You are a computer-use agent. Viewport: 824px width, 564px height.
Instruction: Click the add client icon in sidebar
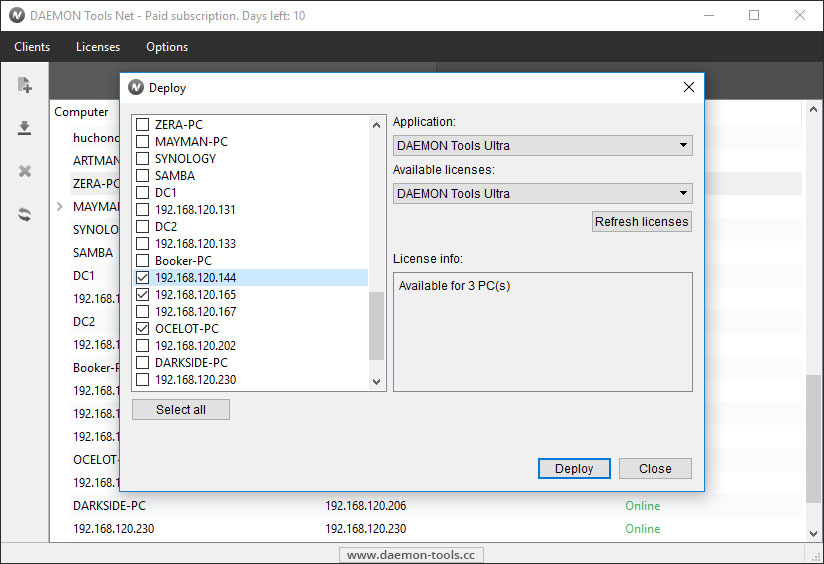(x=25, y=85)
